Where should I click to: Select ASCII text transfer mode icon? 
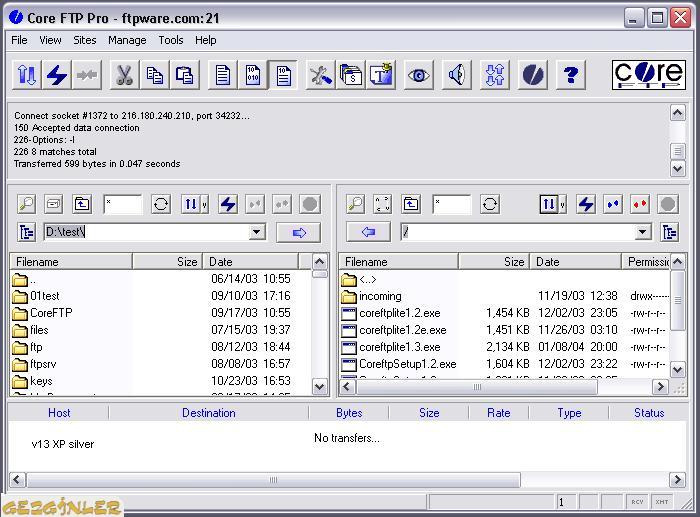pyautogui.click(x=223, y=75)
